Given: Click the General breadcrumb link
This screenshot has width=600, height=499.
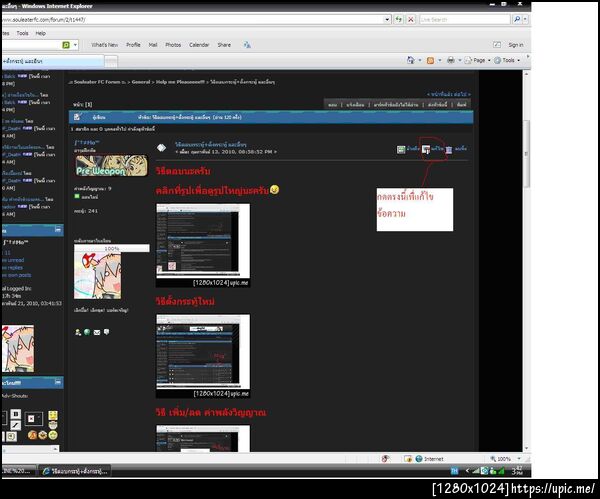Looking at the screenshot, I should [141, 82].
